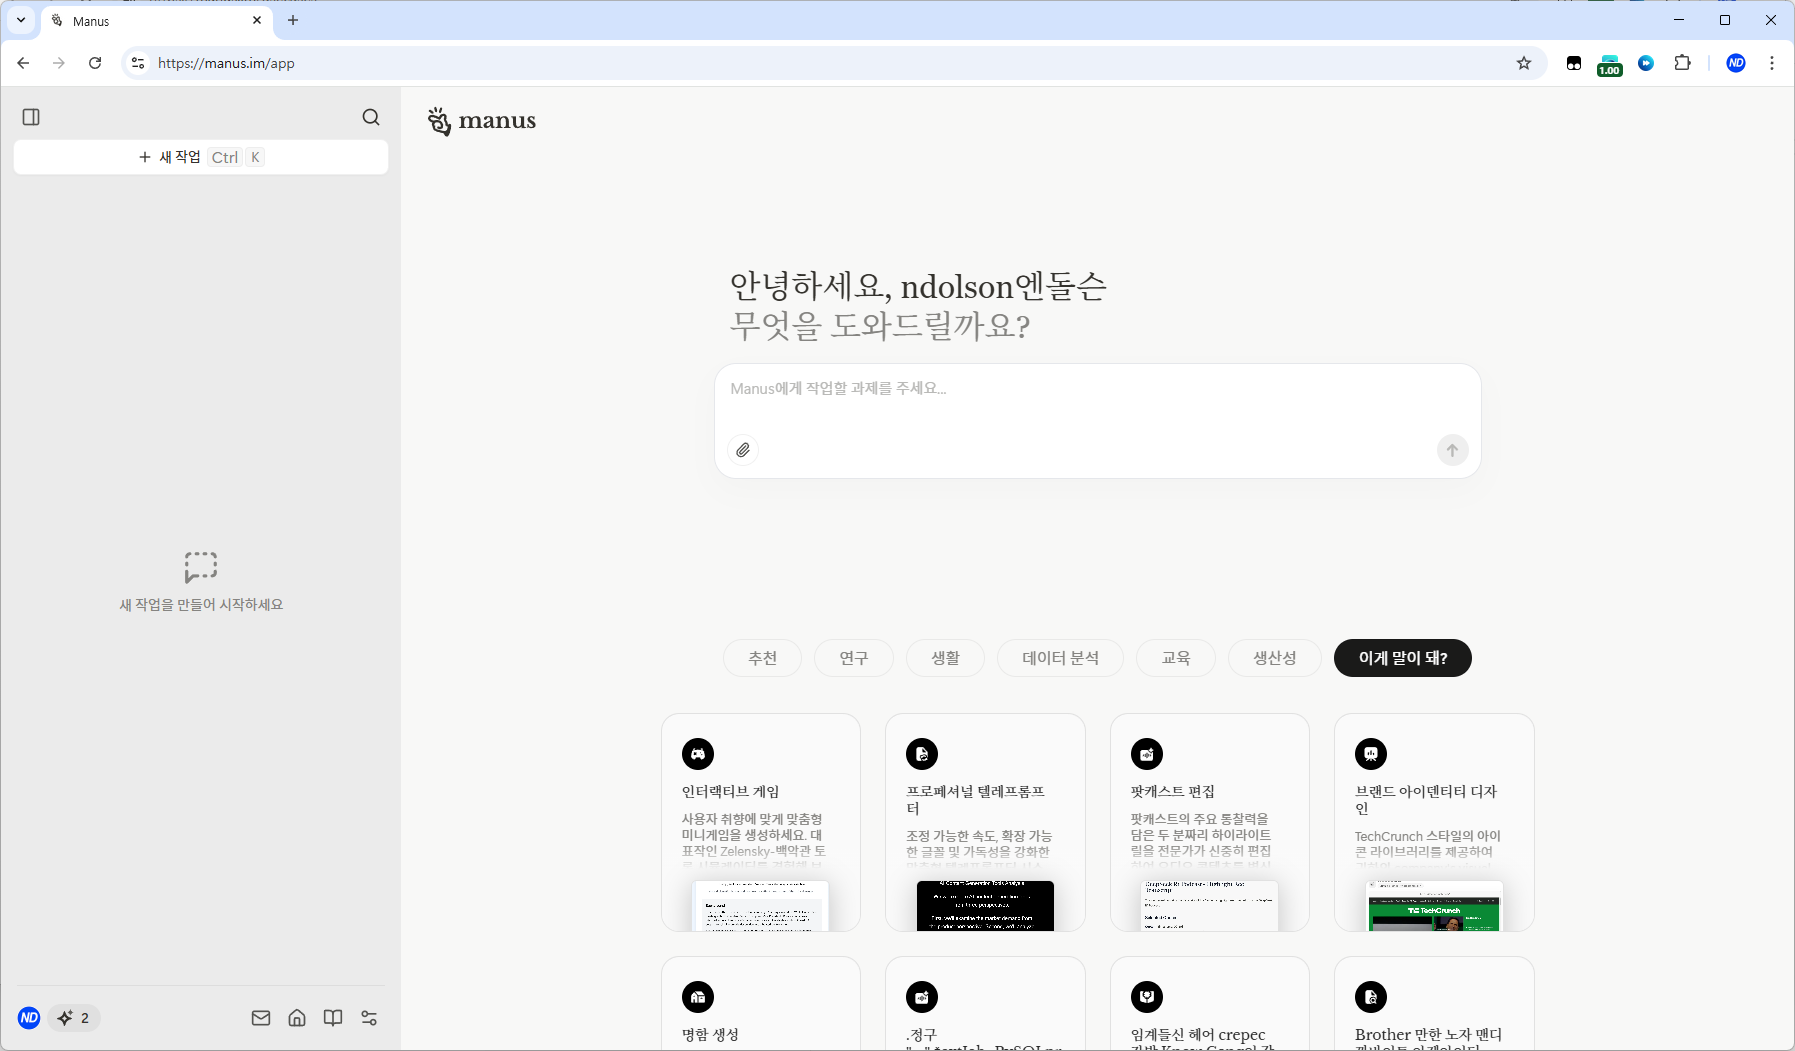This screenshot has height=1051, width=1795.
Task: Select the 생산성 category tab
Action: point(1275,658)
